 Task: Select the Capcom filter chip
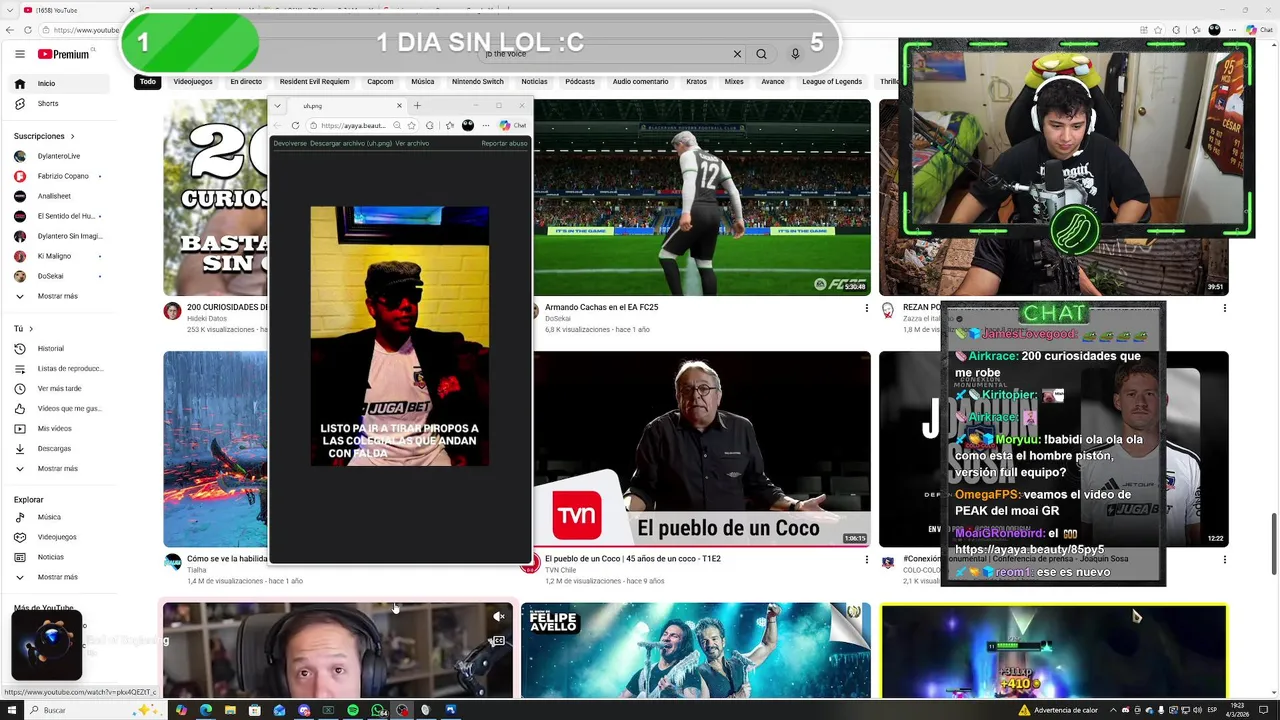tap(380, 81)
